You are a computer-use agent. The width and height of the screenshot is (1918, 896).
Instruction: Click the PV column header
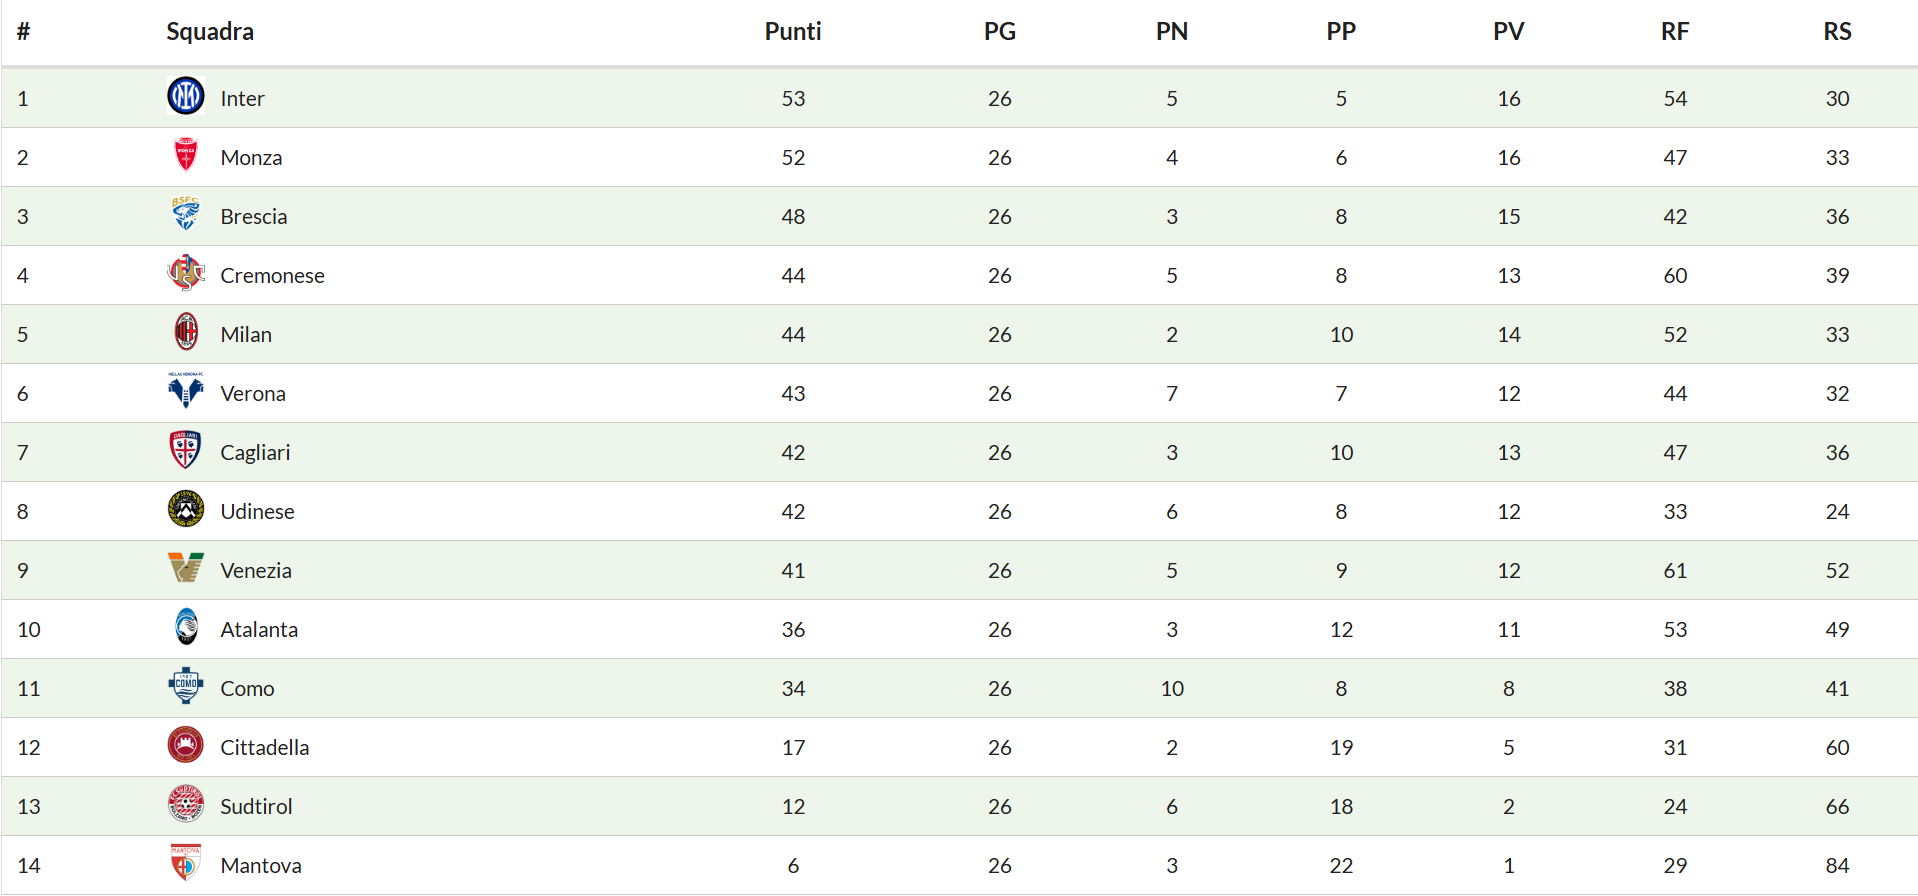[x=1508, y=32]
